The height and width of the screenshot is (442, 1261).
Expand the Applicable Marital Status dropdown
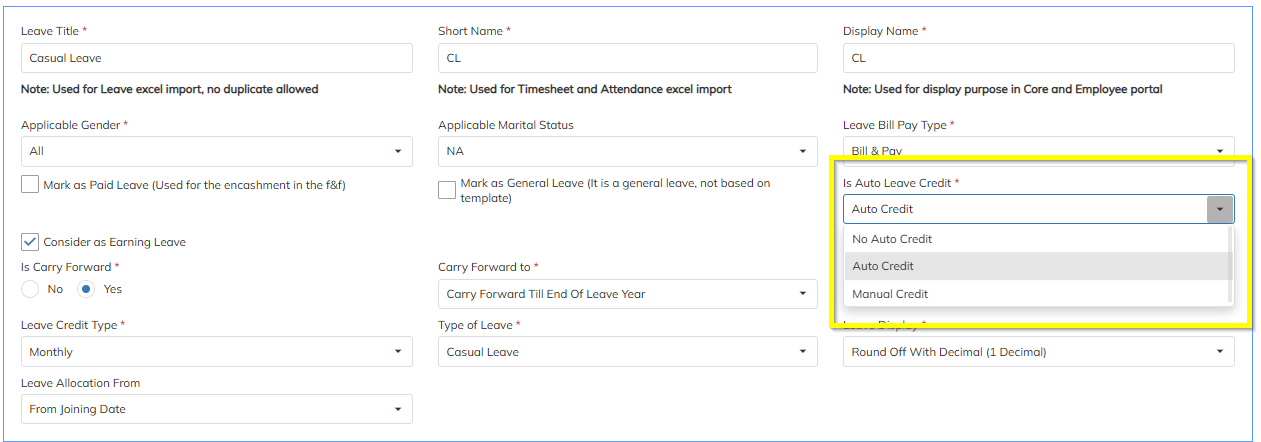click(x=627, y=151)
